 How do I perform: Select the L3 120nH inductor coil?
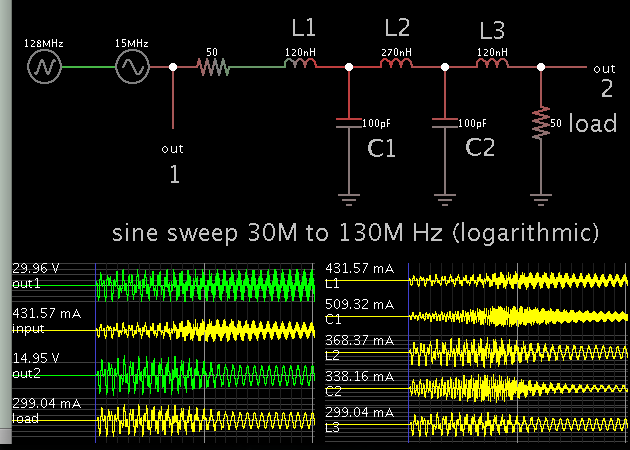click(493, 63)
